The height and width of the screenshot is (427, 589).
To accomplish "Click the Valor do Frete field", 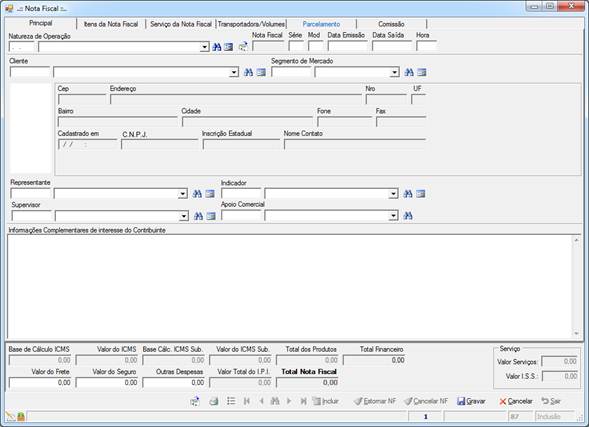I will click(40, 383).
